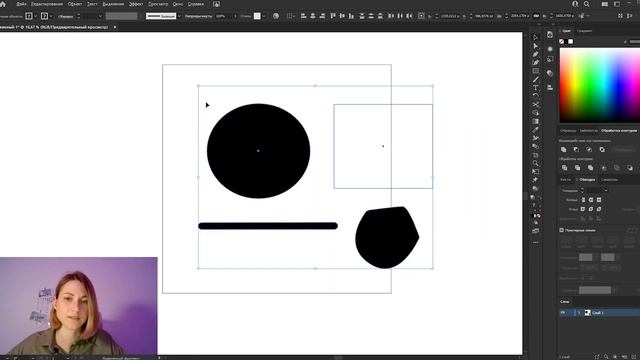Click the X coordinate input field
The width and height of the screenshot is (640, 360).
click(450, 16)
